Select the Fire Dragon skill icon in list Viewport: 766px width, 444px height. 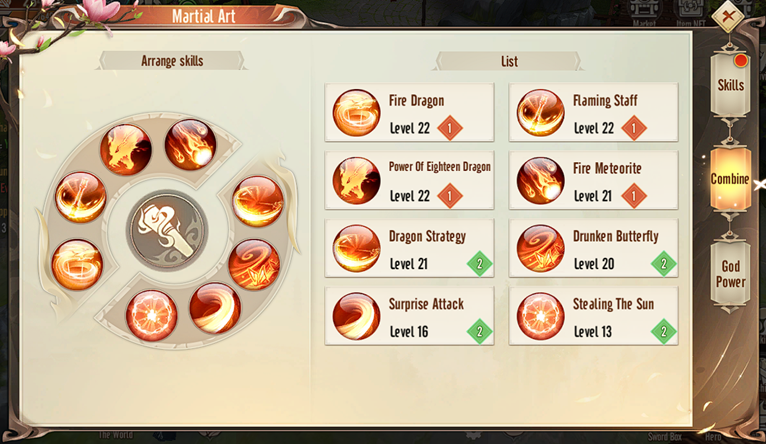click(x=356, y=112)
